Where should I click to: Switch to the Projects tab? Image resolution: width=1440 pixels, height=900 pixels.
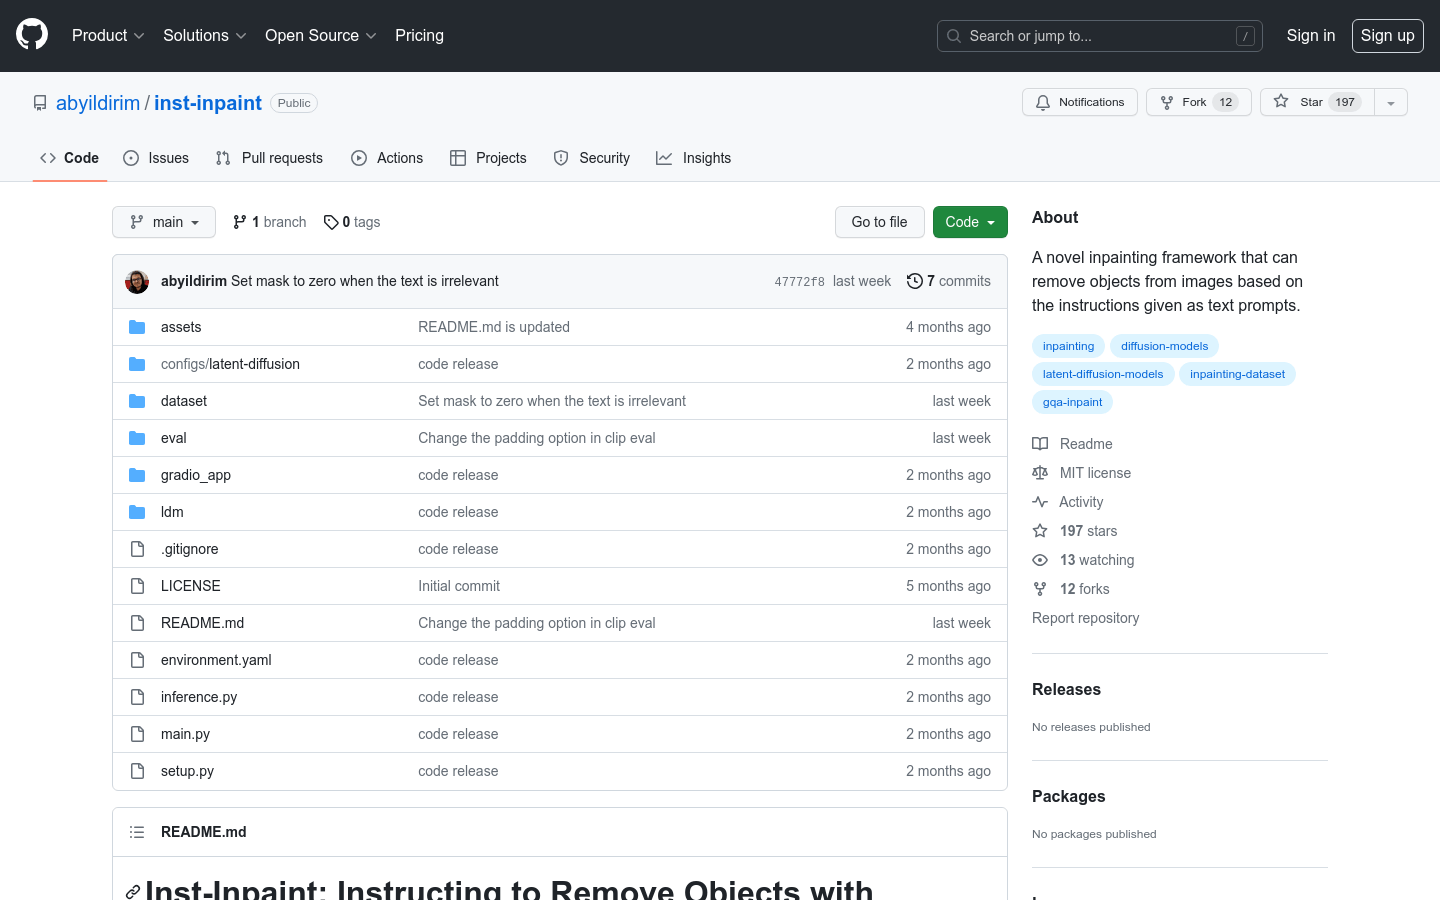[x=488, y=158]
